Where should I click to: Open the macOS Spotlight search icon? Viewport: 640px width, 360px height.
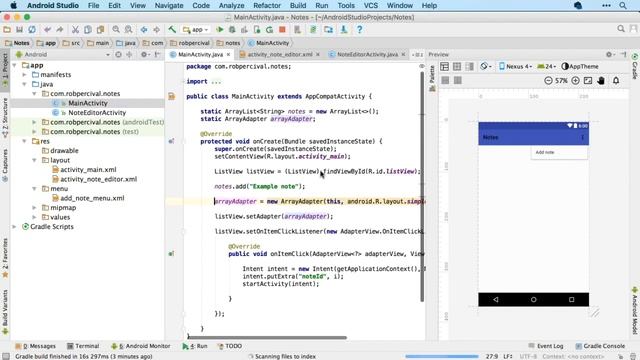pos(623,6)
